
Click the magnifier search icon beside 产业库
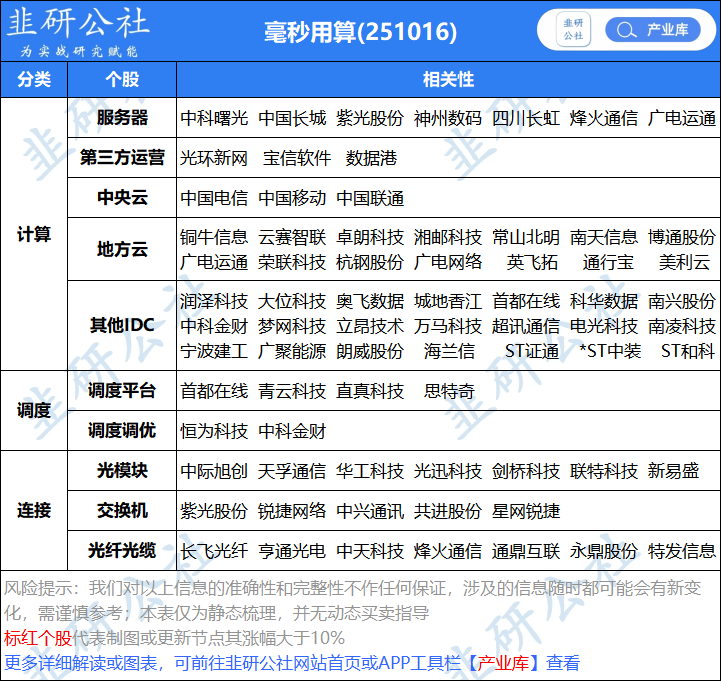[626, 30]
